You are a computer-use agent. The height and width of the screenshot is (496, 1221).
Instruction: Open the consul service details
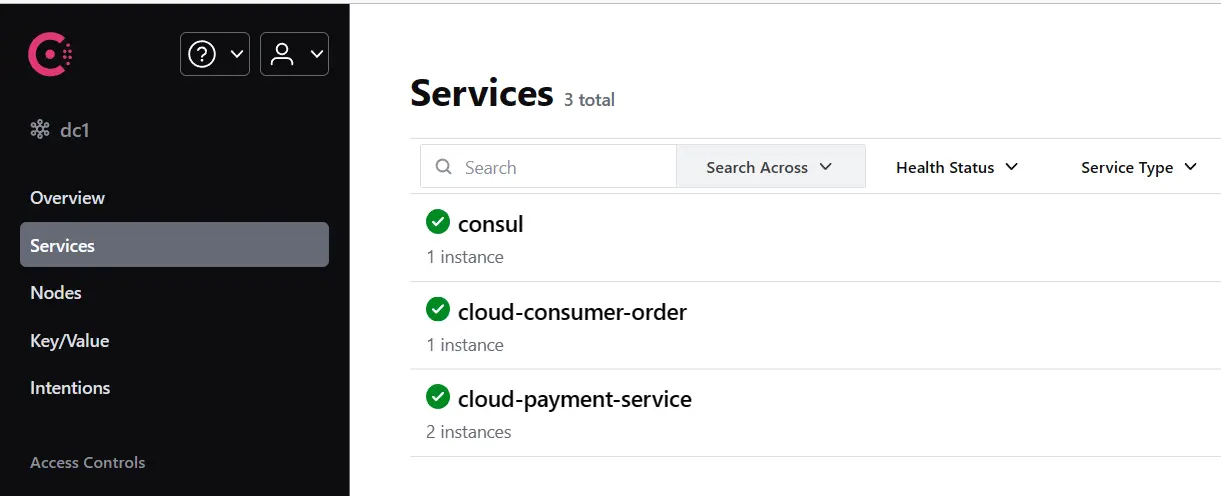[490, 224]
